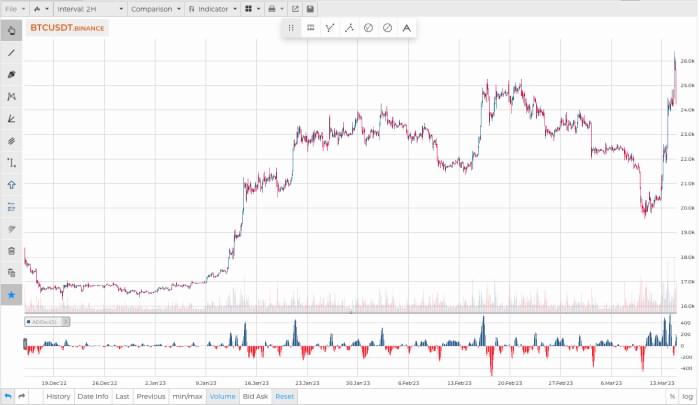
Task: Select the measure ruler tool
Action: click(11, 163)
